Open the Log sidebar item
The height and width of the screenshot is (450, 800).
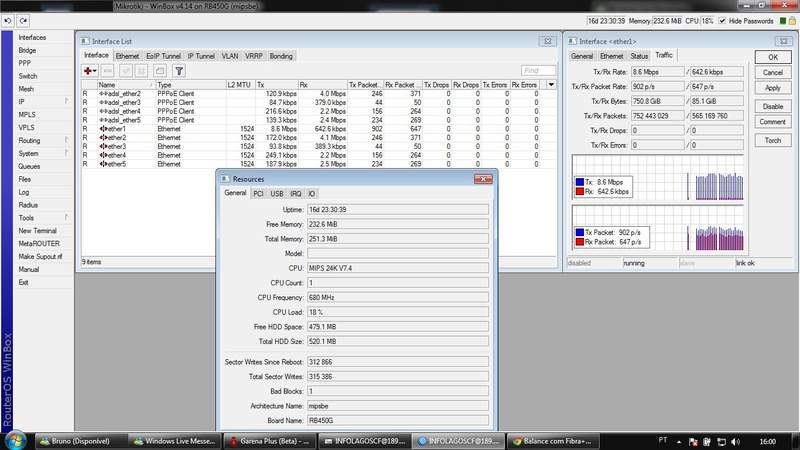(23, 192)
